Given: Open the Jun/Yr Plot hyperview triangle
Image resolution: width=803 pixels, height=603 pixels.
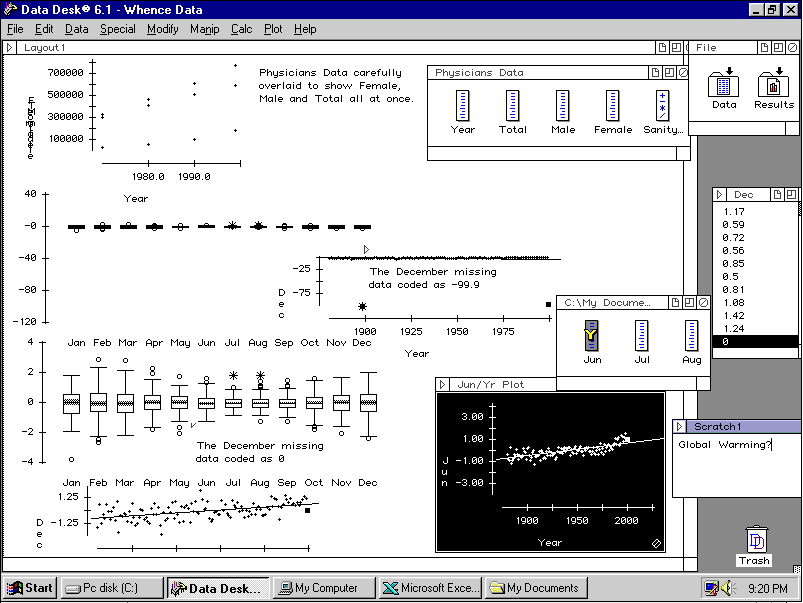Looking at the screenshot, I should coord(443,384).
